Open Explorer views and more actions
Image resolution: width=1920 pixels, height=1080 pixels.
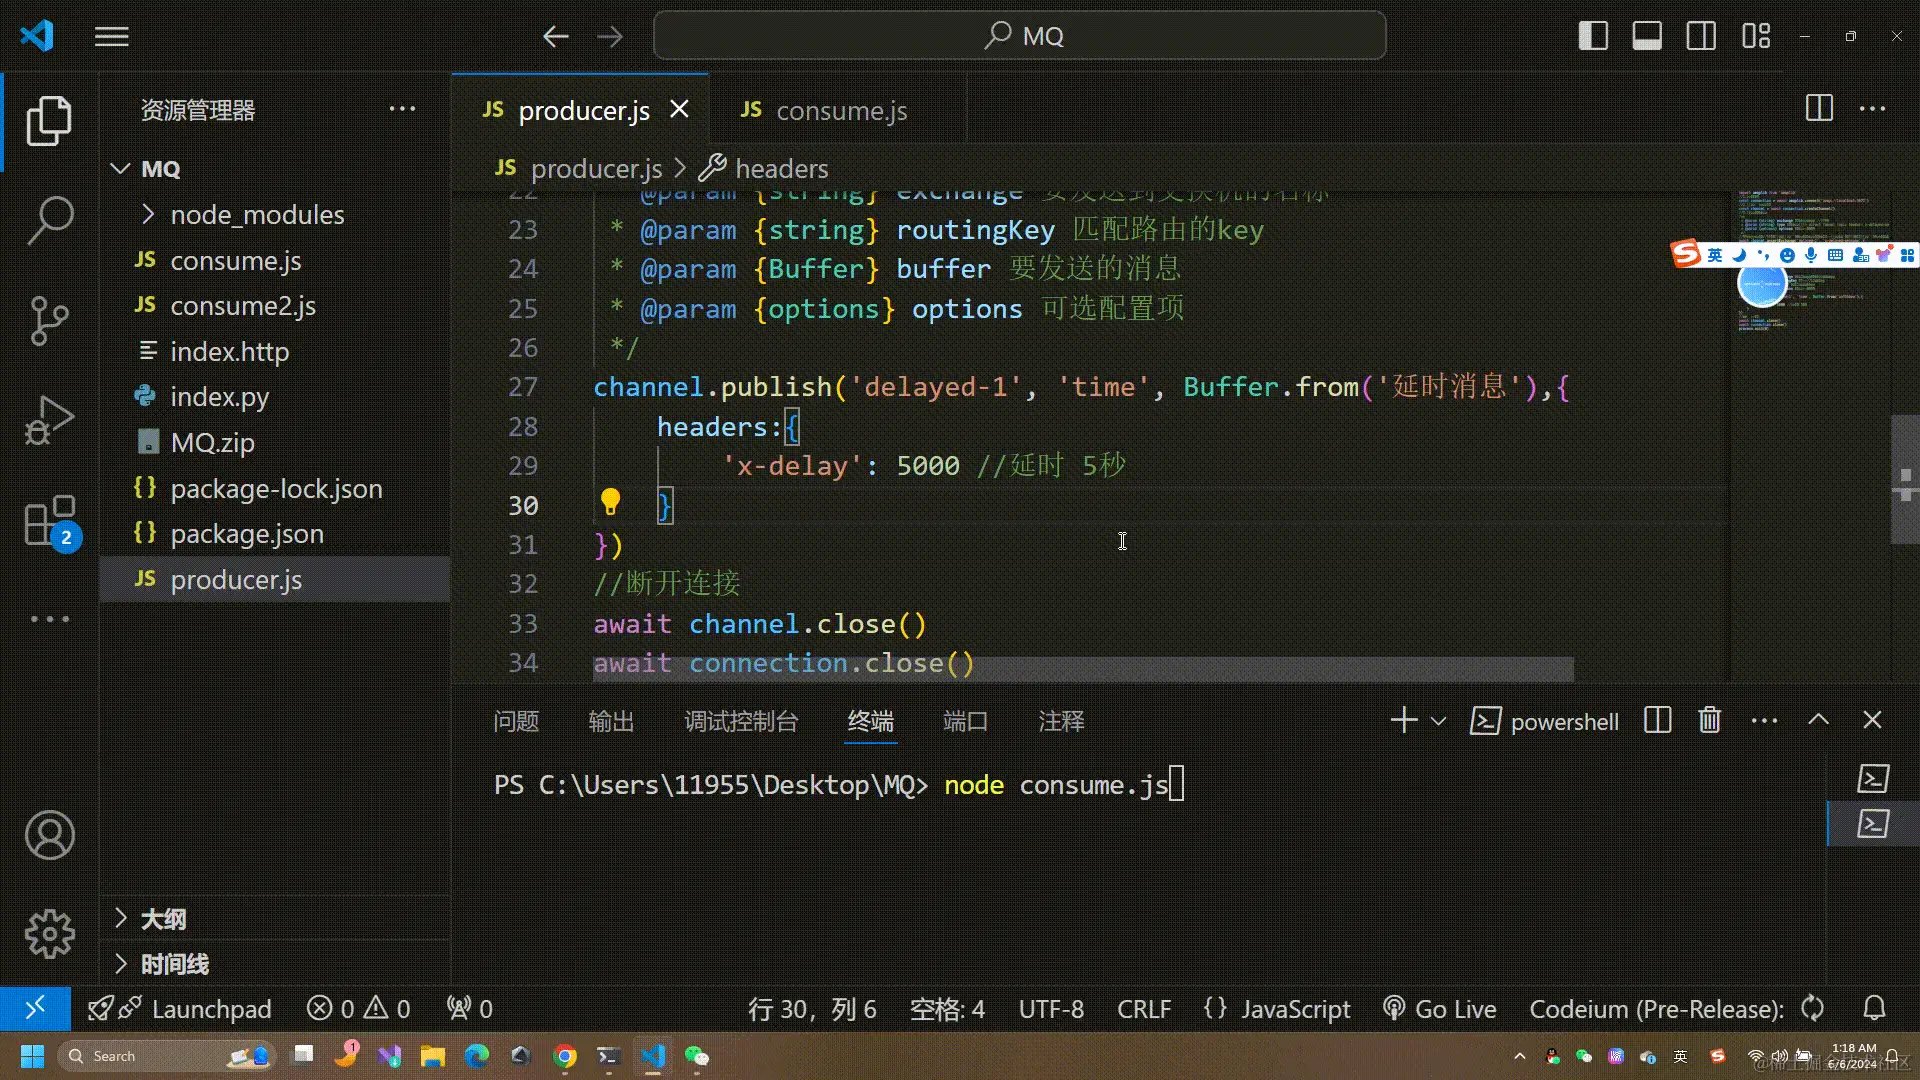(402, 109)
